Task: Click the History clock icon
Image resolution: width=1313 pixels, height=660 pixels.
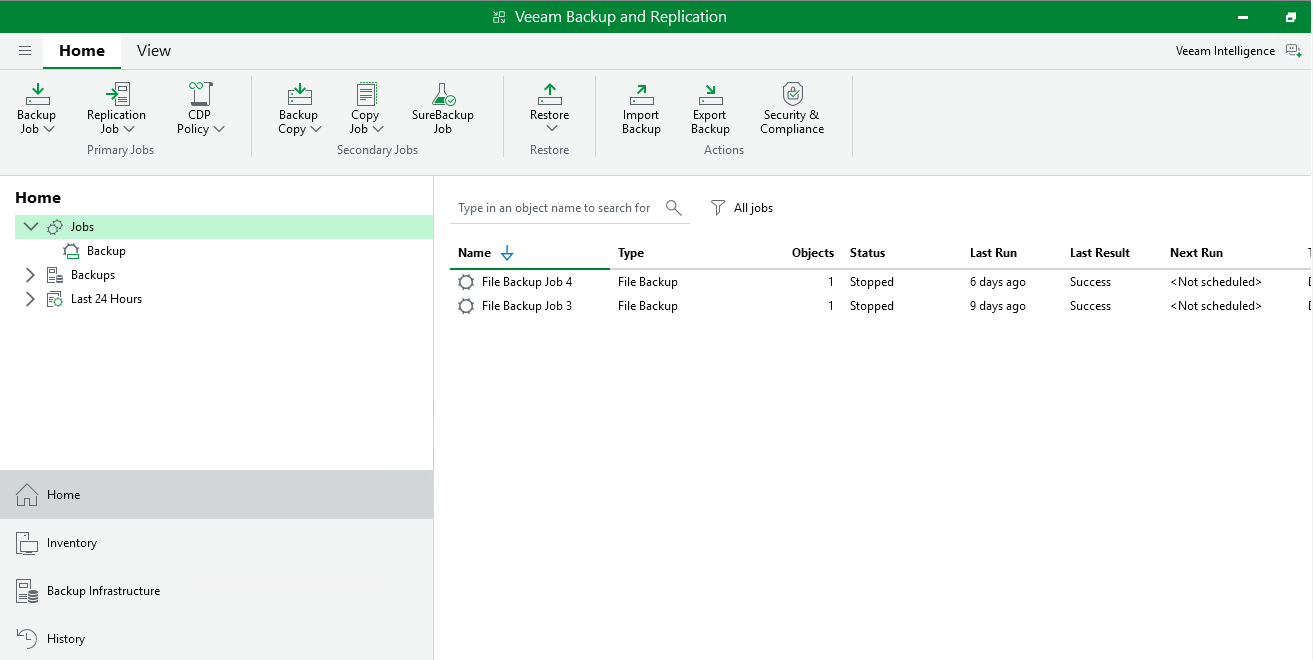Action: 27,639
